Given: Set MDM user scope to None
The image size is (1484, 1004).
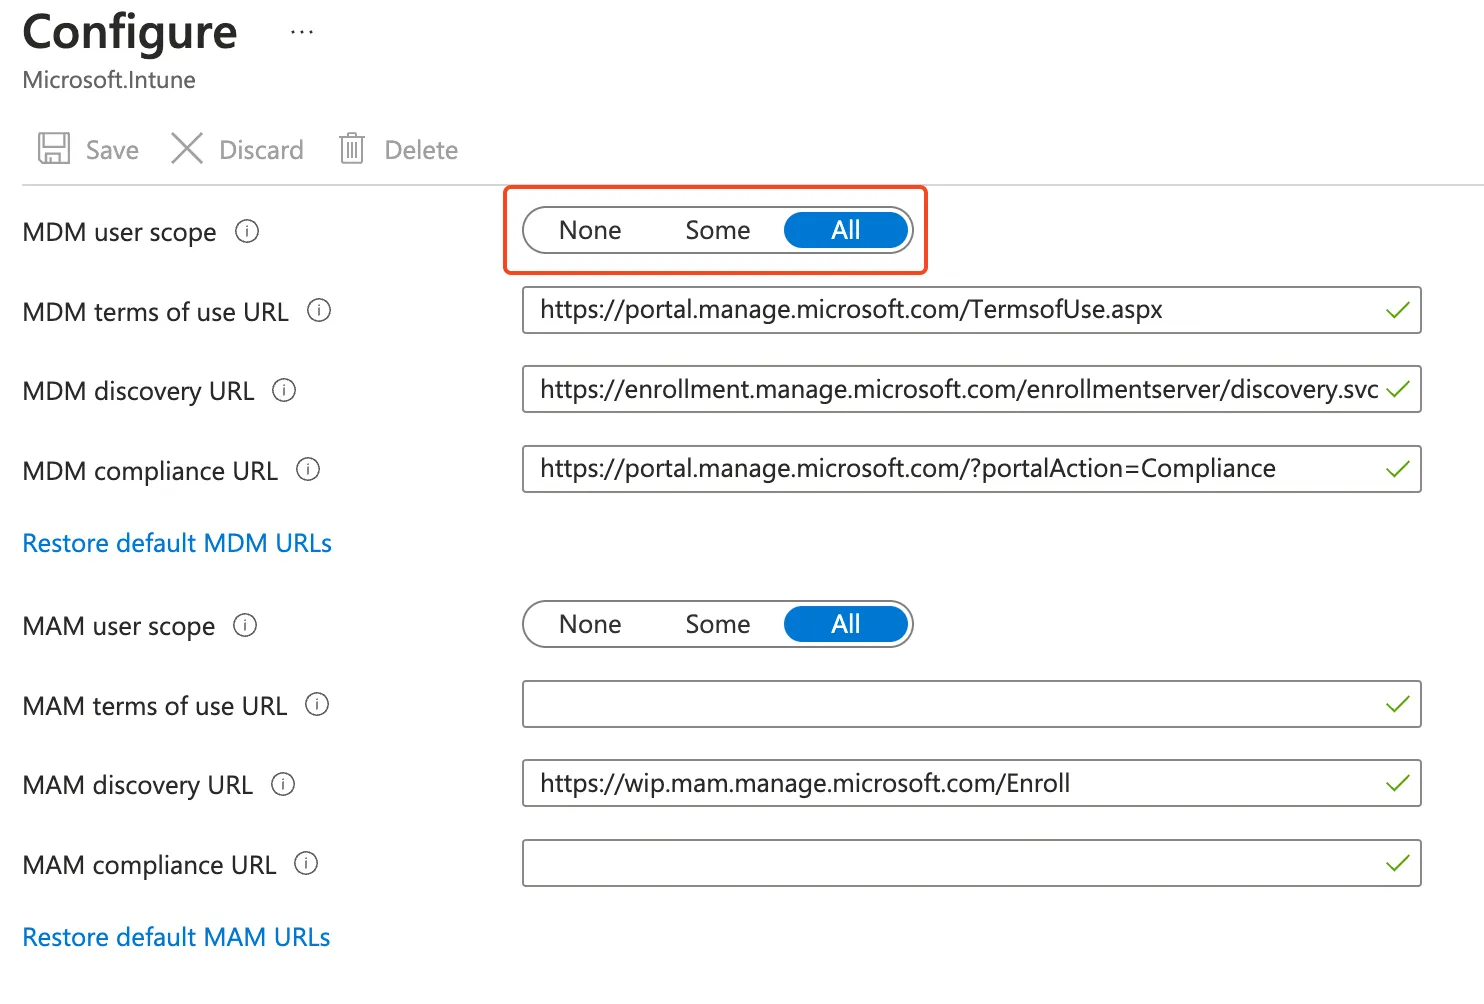Looking at the screenshot, I should pyautogui.click(x=590, y=230).
